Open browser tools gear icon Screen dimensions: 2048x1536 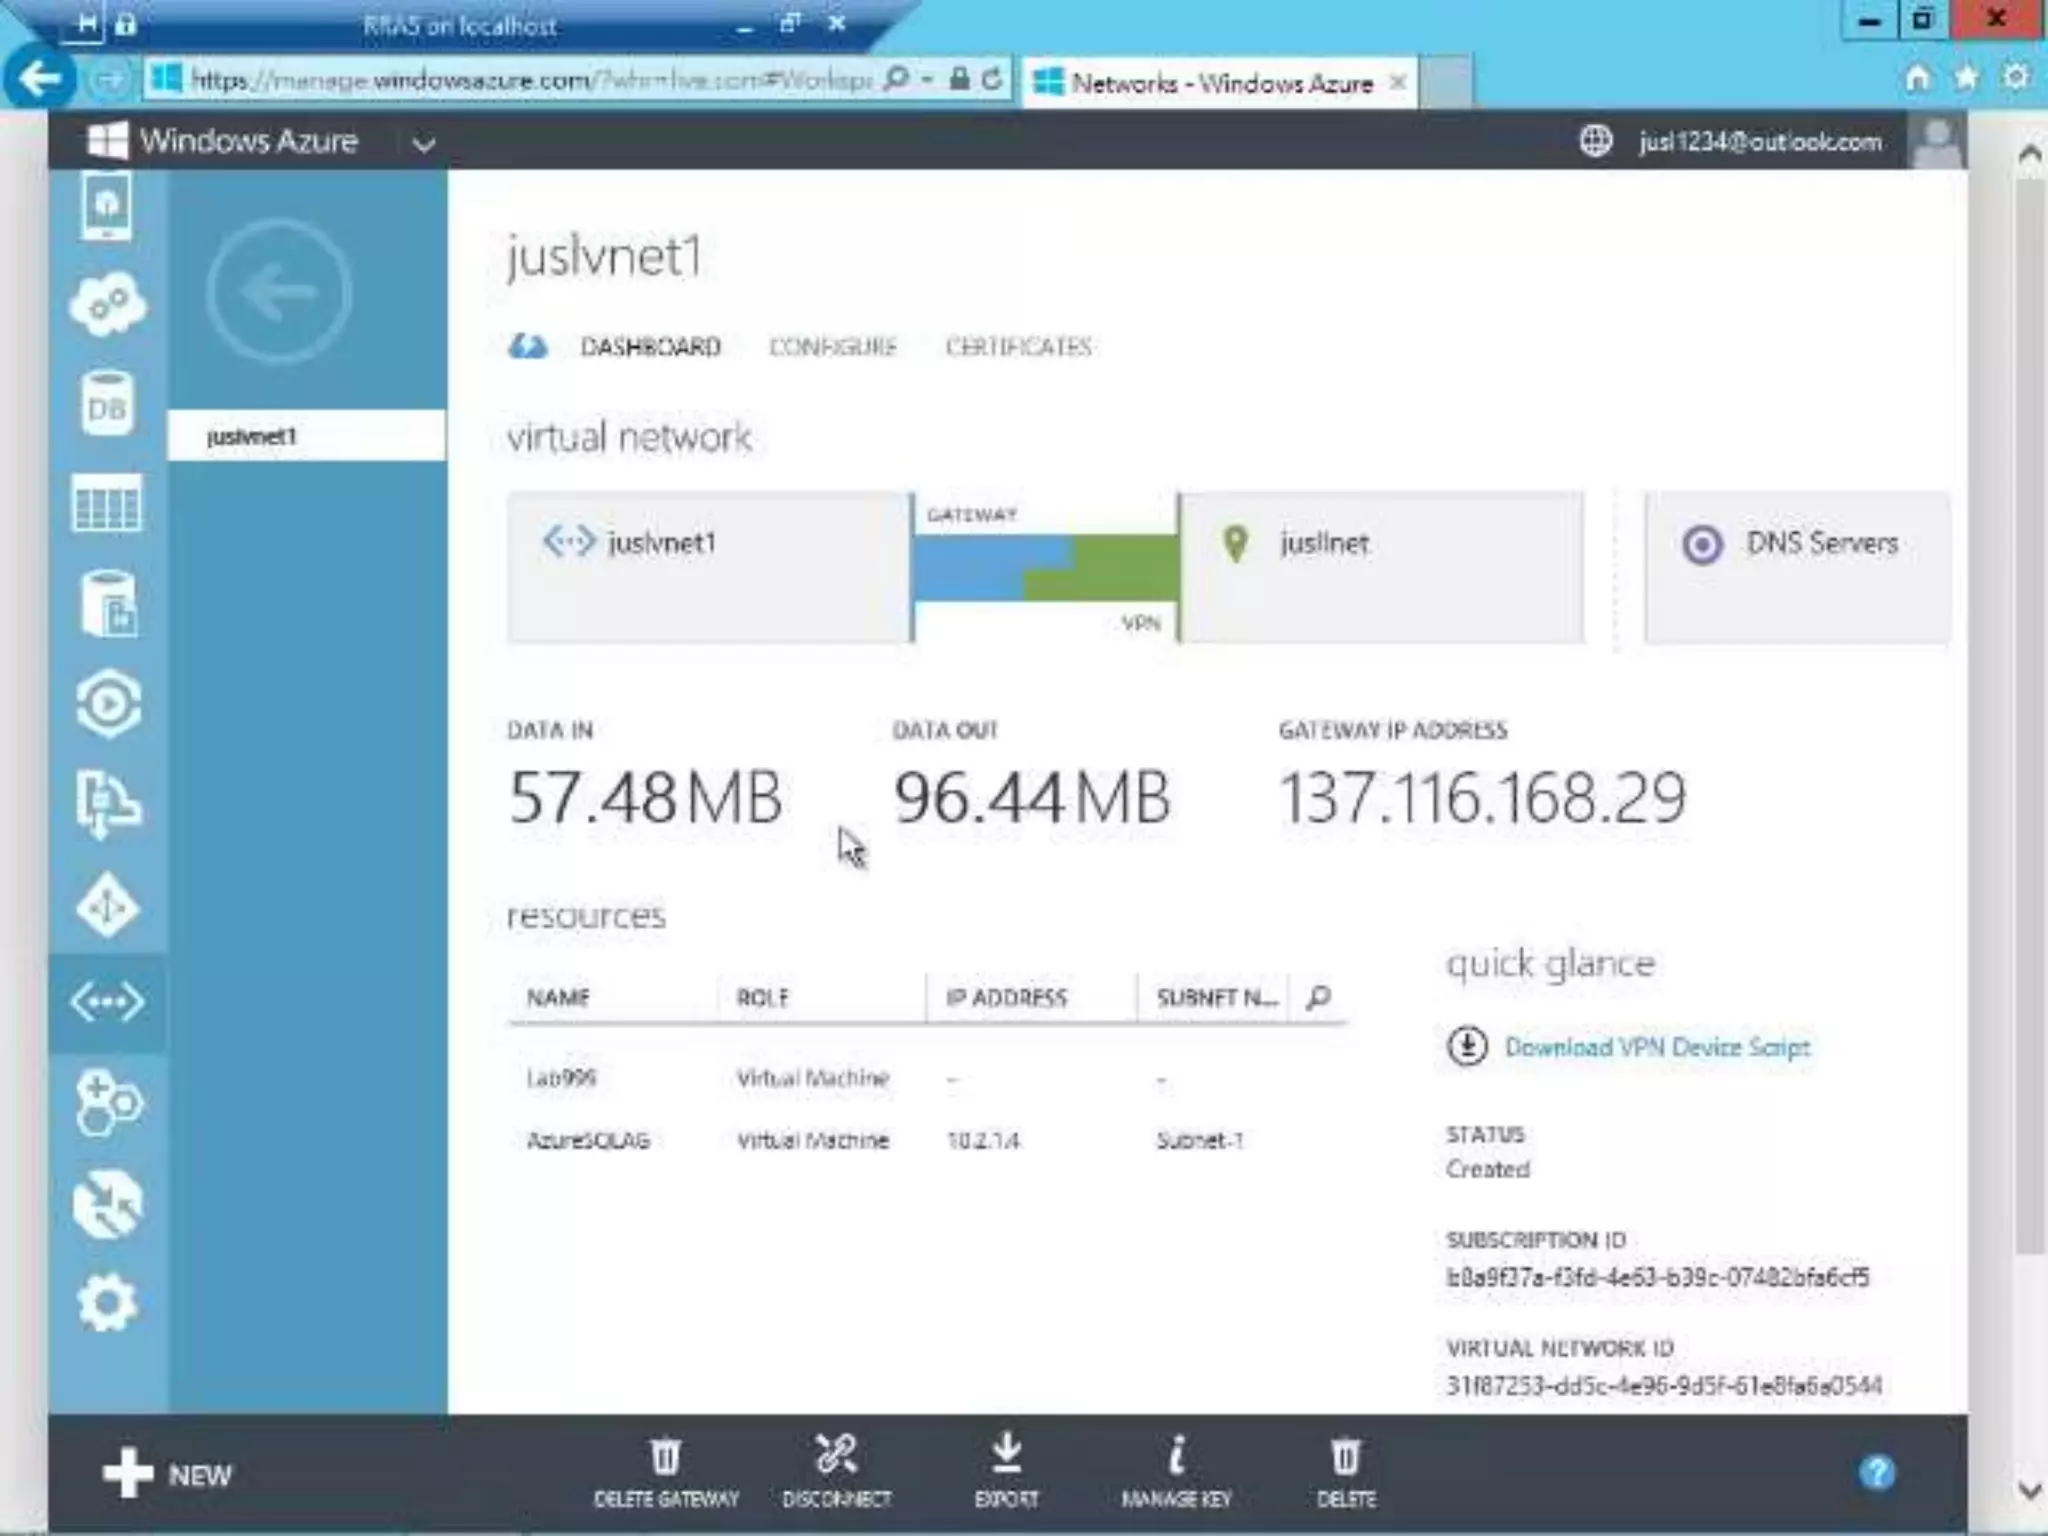pyautogui.click(x=2016, y=78)
